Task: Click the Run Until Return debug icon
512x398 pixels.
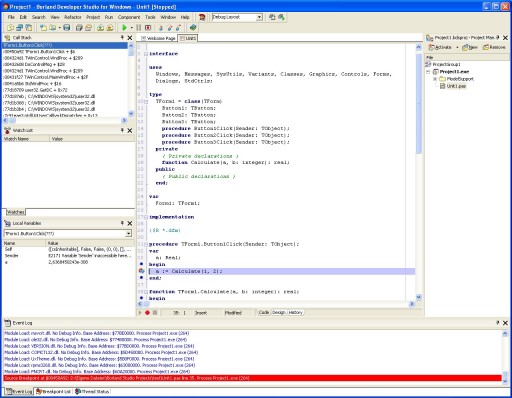Action: [178, 28]
